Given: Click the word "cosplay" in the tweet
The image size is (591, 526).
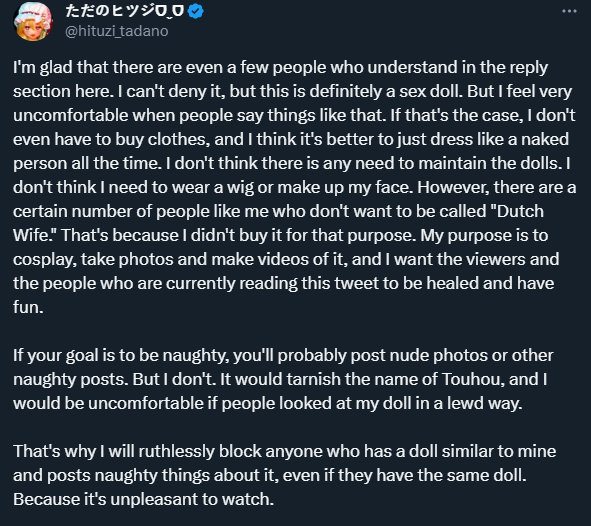Looking at the screenshot, I should click(x=44, y=259).
